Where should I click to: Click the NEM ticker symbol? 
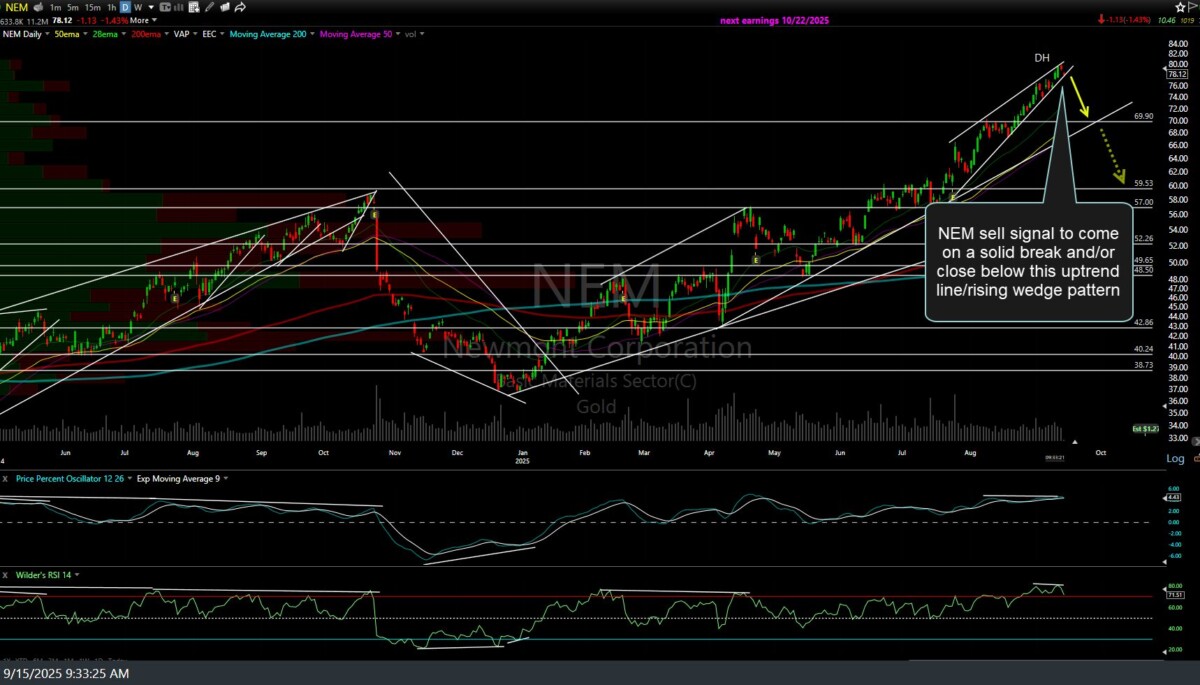pos(15,7)
